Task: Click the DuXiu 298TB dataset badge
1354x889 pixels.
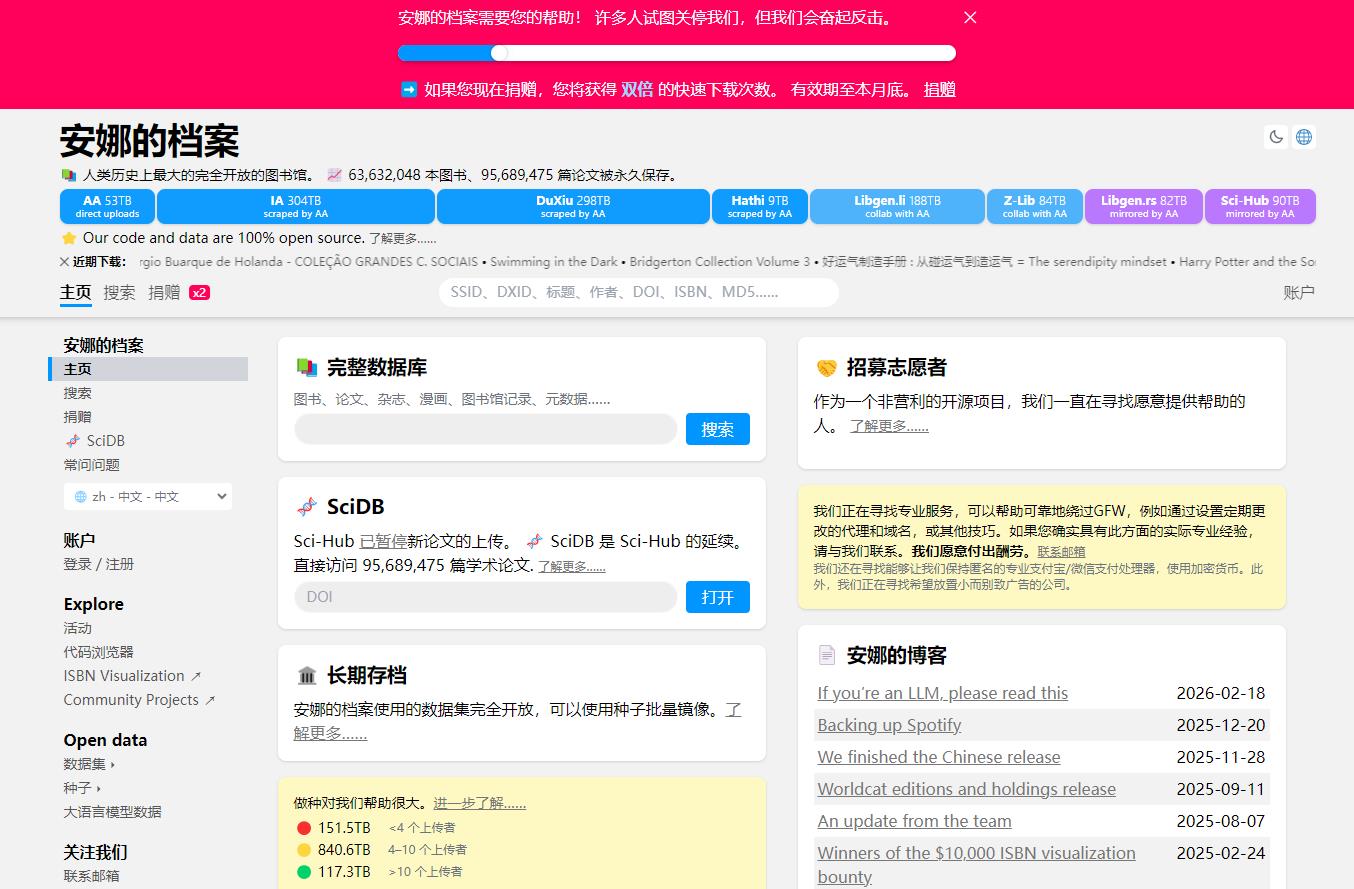Action: [x=571, y=206]
